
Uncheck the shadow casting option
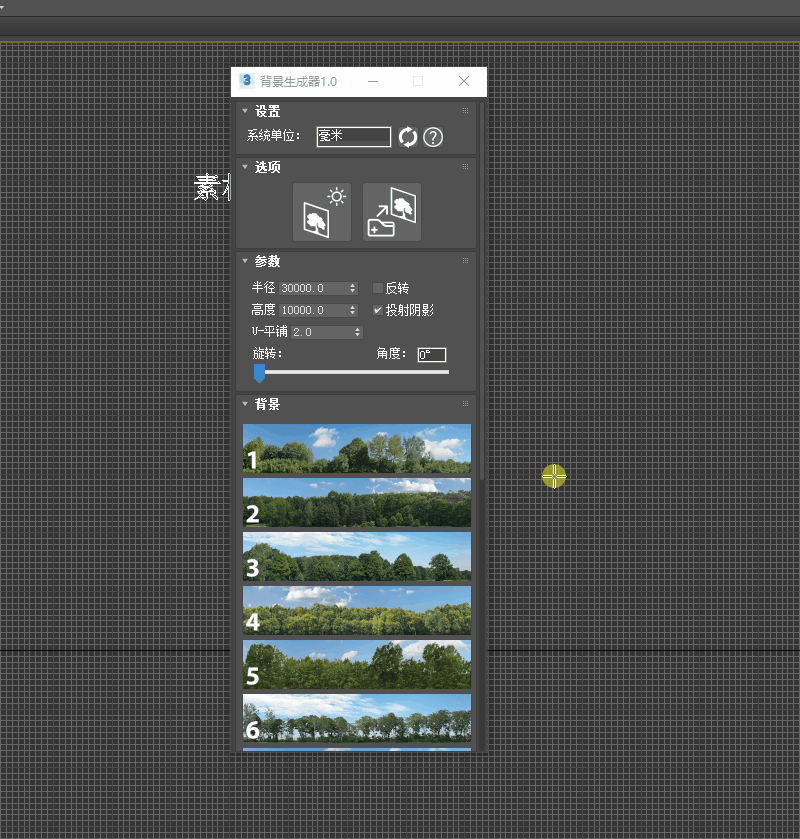coord(377,309)
